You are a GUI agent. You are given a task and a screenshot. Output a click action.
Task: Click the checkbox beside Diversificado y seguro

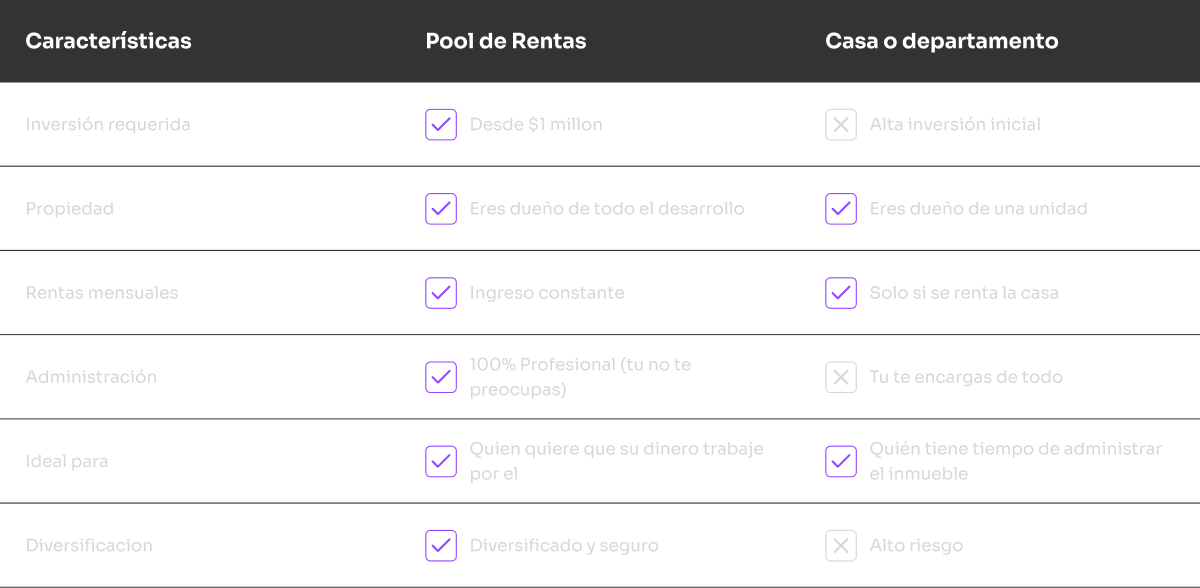441,546
